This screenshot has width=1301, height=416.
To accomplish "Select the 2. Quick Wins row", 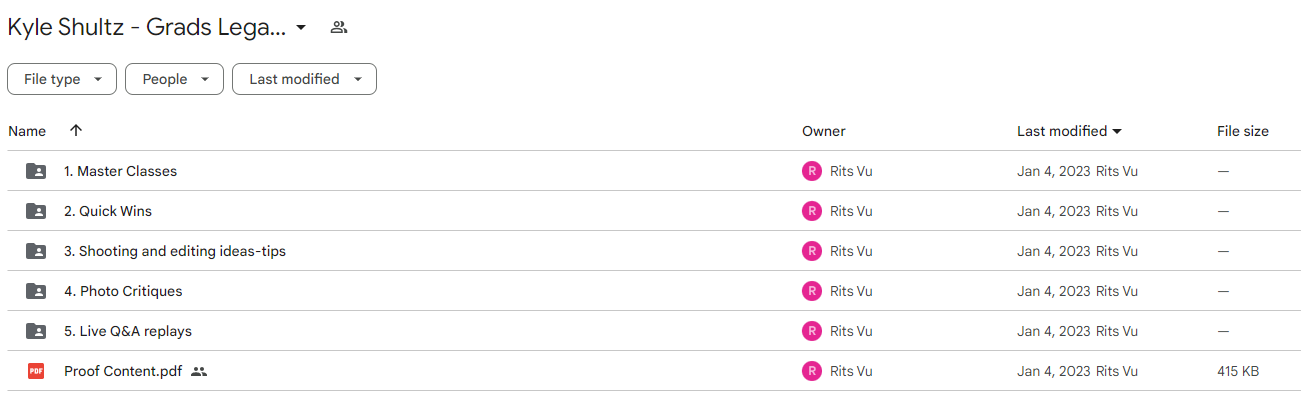I will pyautogui.click(x=654, y=211).
